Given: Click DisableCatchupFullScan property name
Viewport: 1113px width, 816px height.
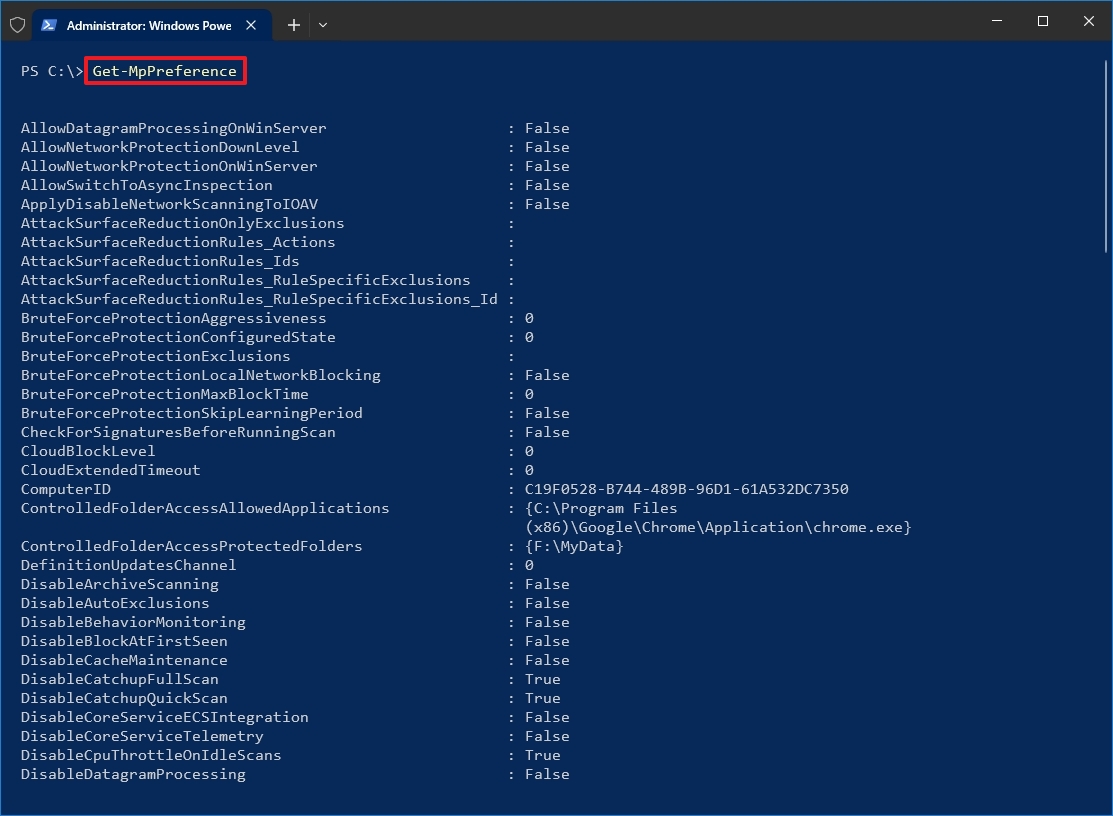Looking at the screenshot, I should tap(119, 679).
